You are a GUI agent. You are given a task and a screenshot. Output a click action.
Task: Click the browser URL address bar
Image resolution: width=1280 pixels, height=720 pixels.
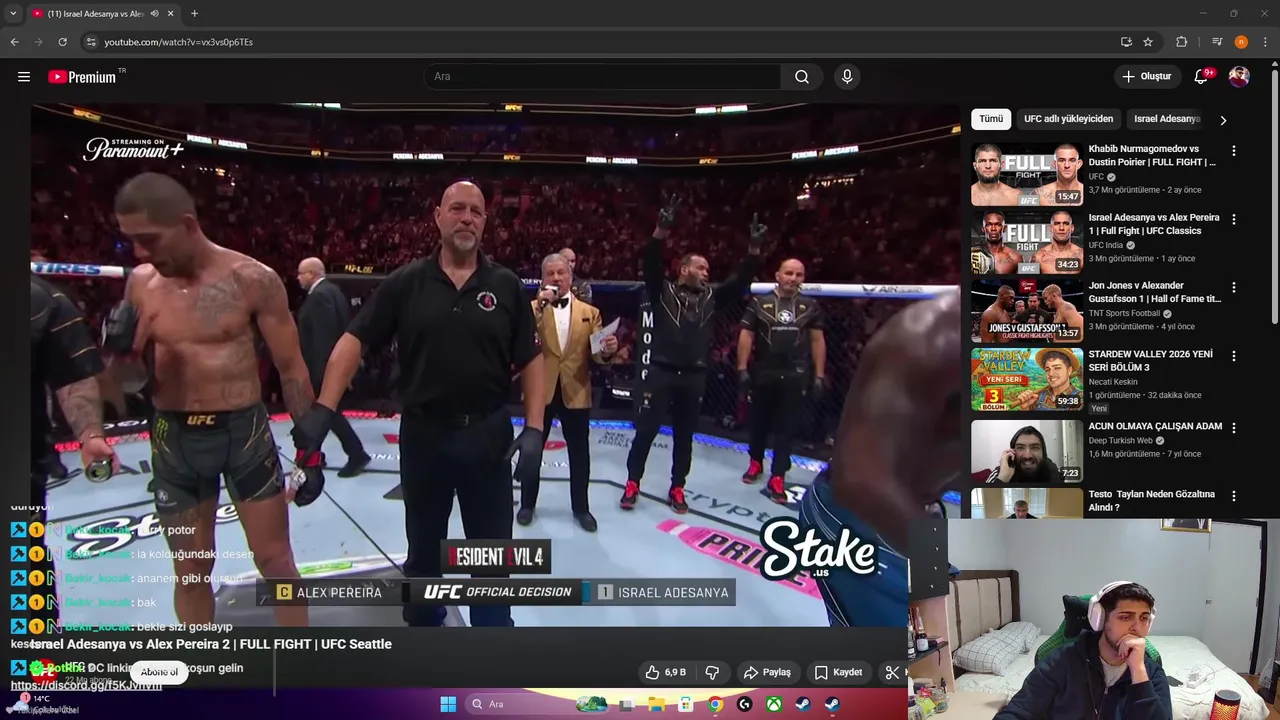coord(600,42)
